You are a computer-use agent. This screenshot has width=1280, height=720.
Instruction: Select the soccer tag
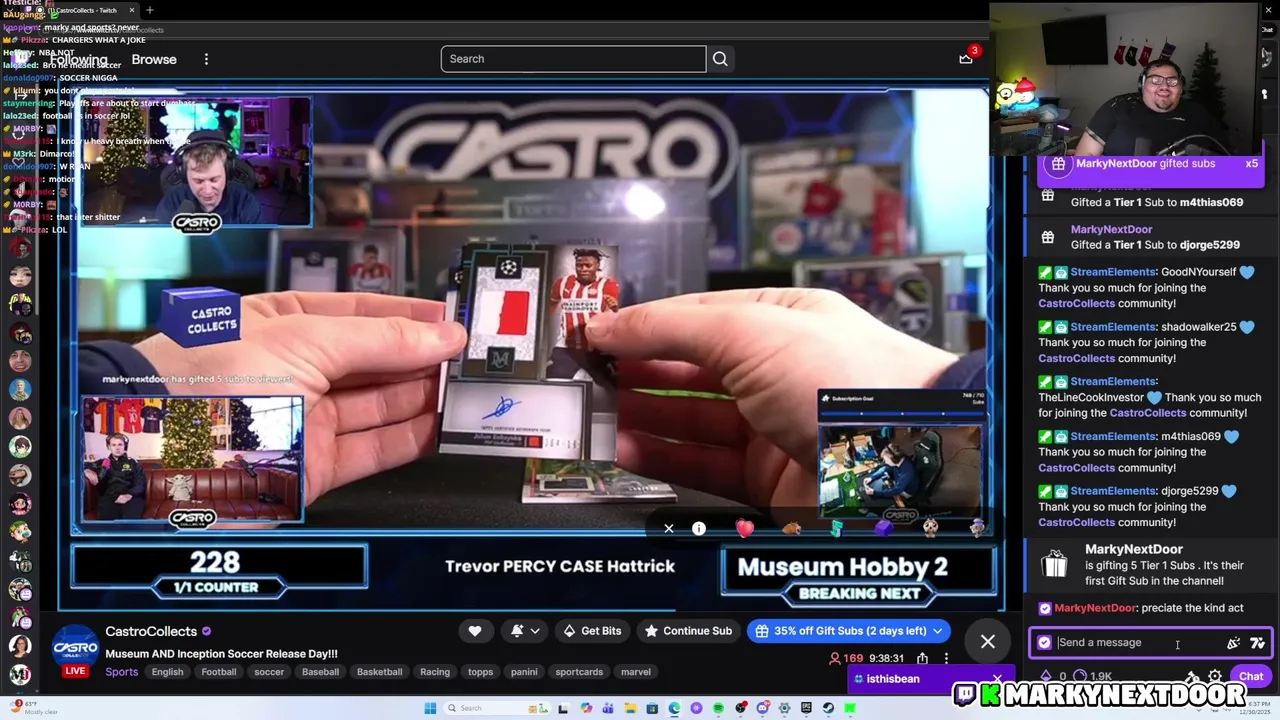pyautogui.click(x=269, y=672)
